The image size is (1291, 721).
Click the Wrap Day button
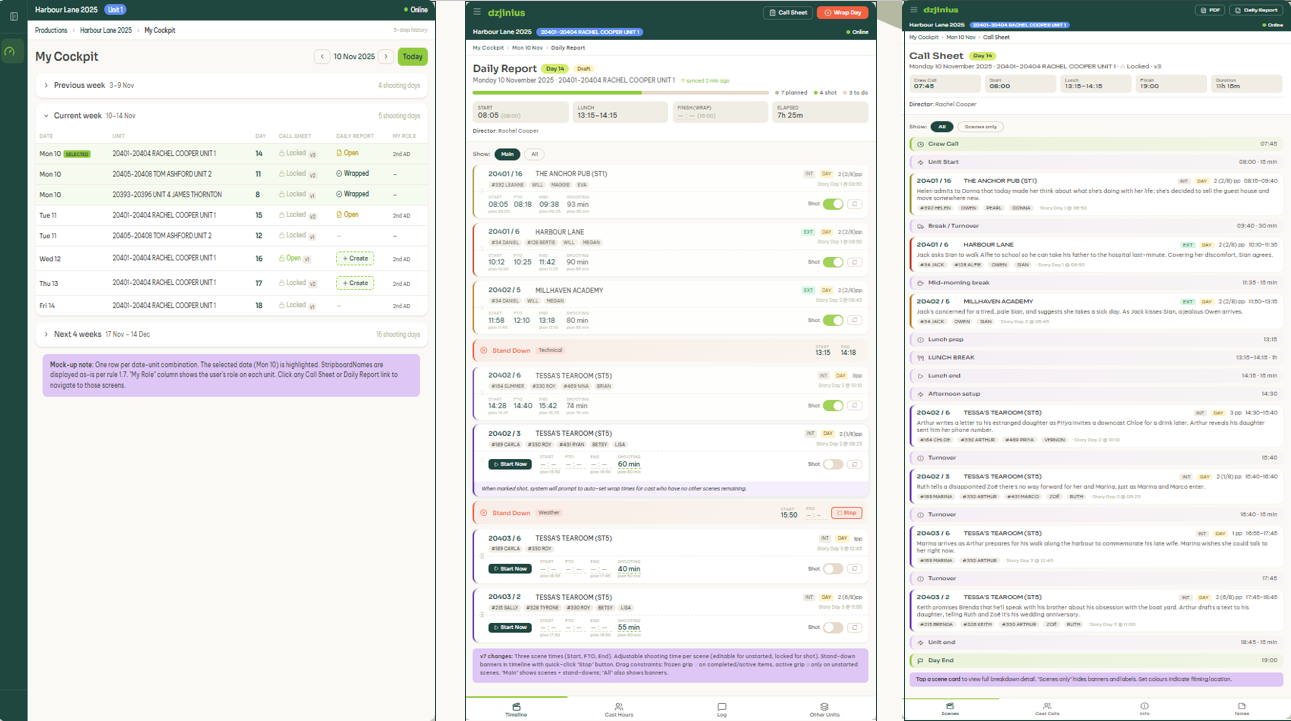tap(842, 13)
